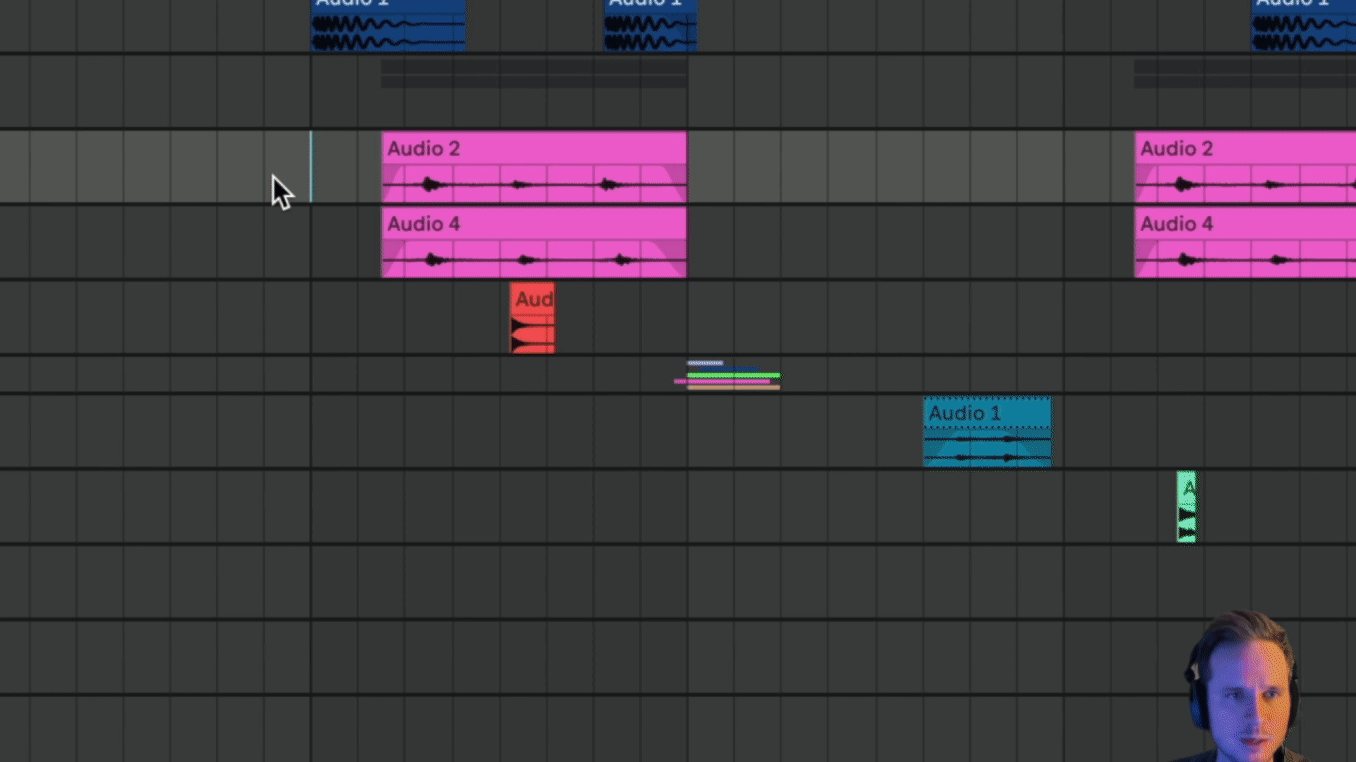Select the red Aud clip
This screenshot has height=762, width=1356.
click(x=532, y=317)
